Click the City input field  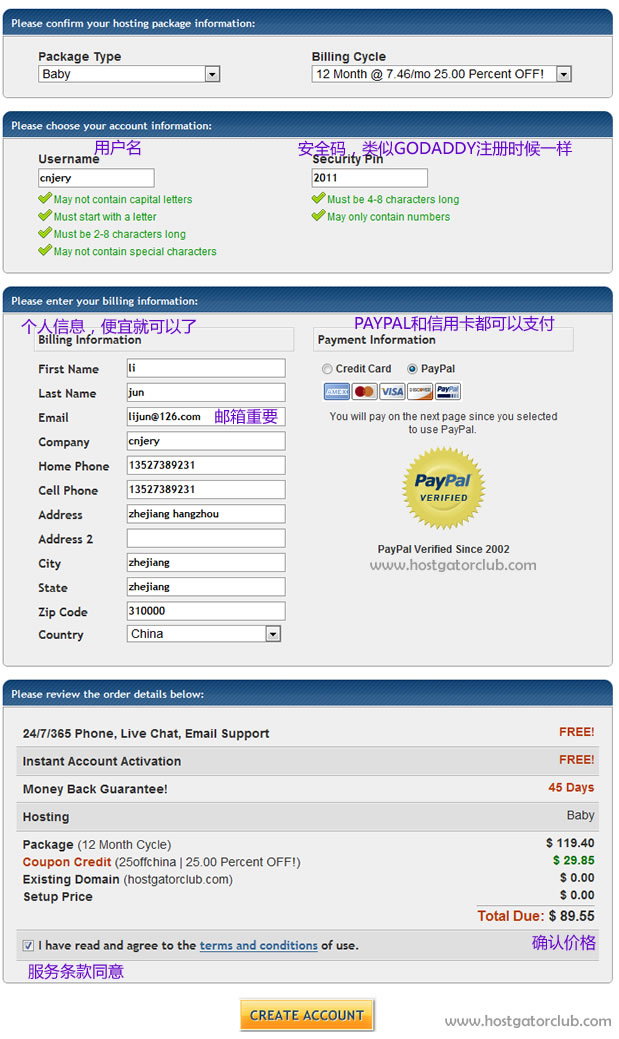click(206, 563)
